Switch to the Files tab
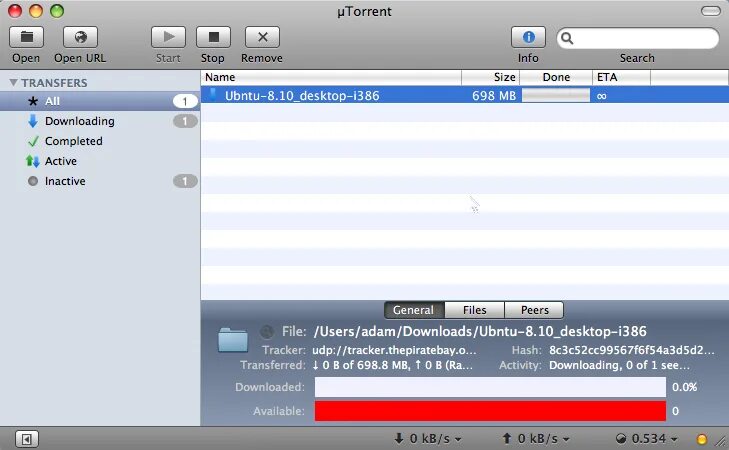 pyautogui.click(x=474, y=310)
